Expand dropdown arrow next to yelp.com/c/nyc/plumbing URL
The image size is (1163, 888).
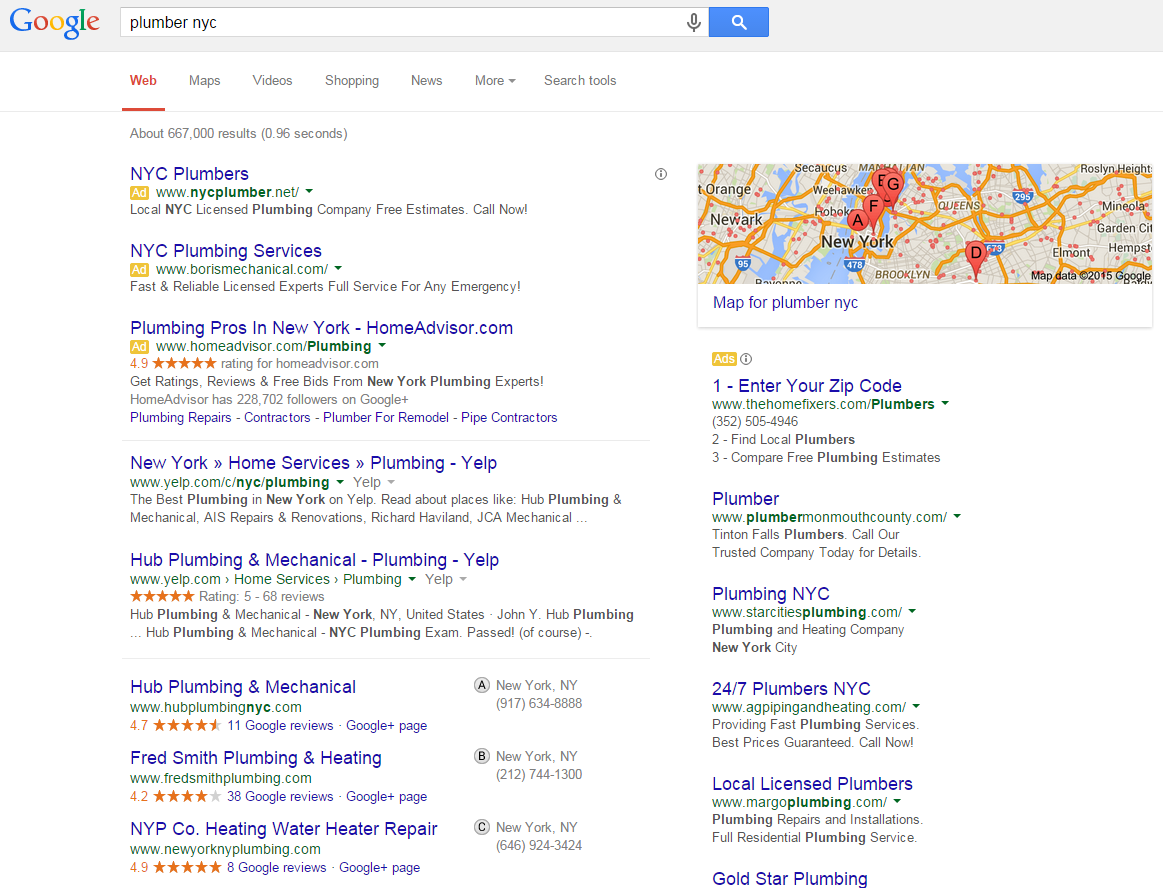(340, 482)
